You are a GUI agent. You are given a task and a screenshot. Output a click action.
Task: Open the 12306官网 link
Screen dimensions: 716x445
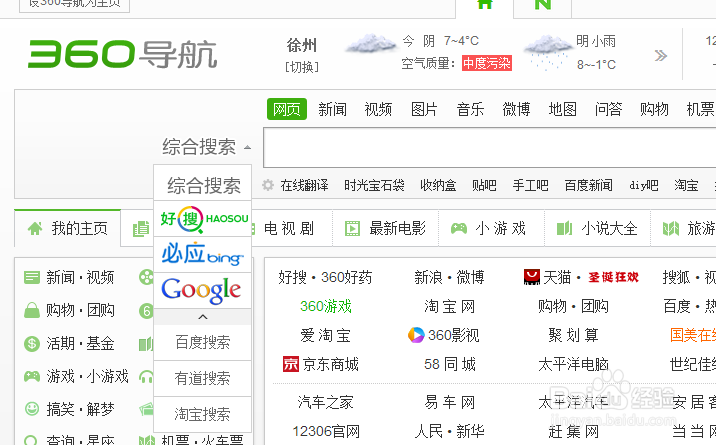tap(326, 431)
